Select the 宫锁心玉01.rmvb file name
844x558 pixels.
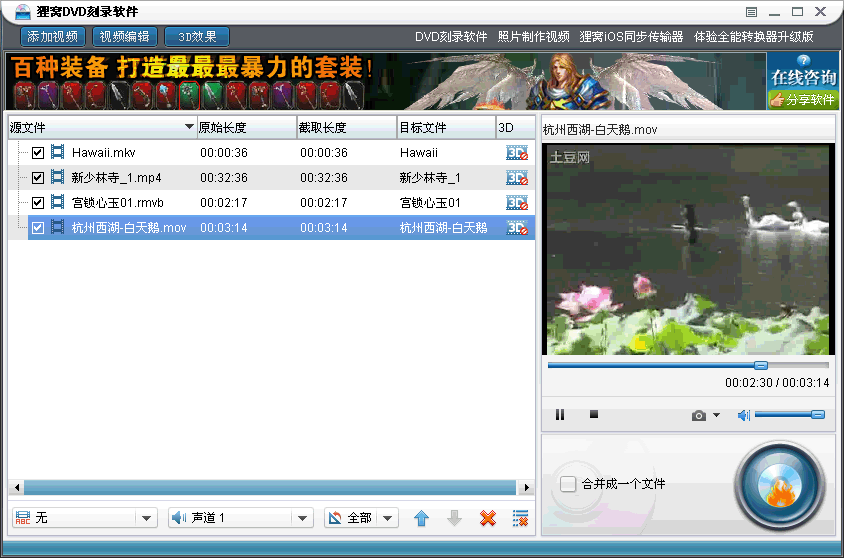pos(117,203)
